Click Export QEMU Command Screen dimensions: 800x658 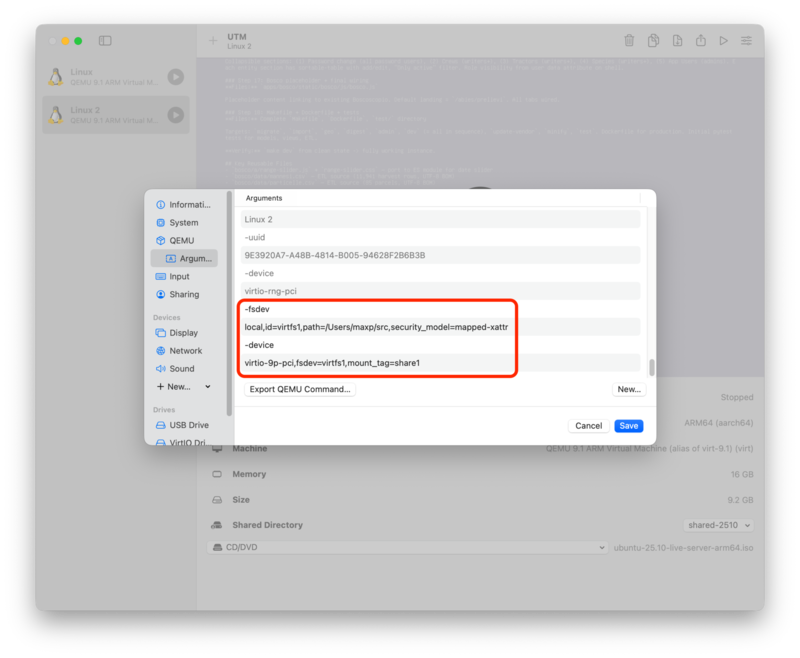tap(299, 389)
